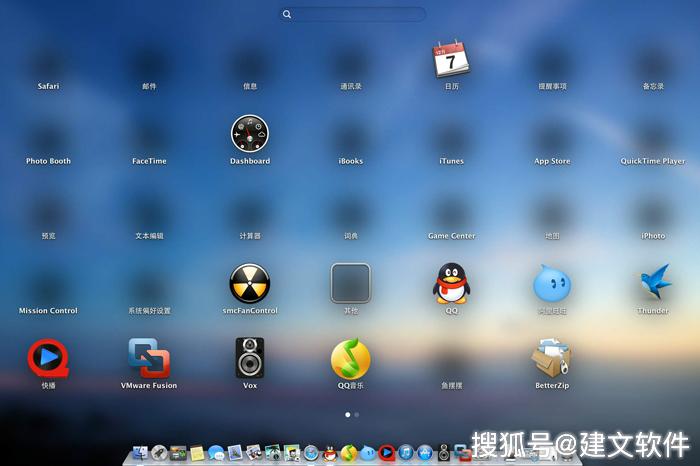
Task: Open Safari compass icon in the Dock
Action: coord(311,453)
